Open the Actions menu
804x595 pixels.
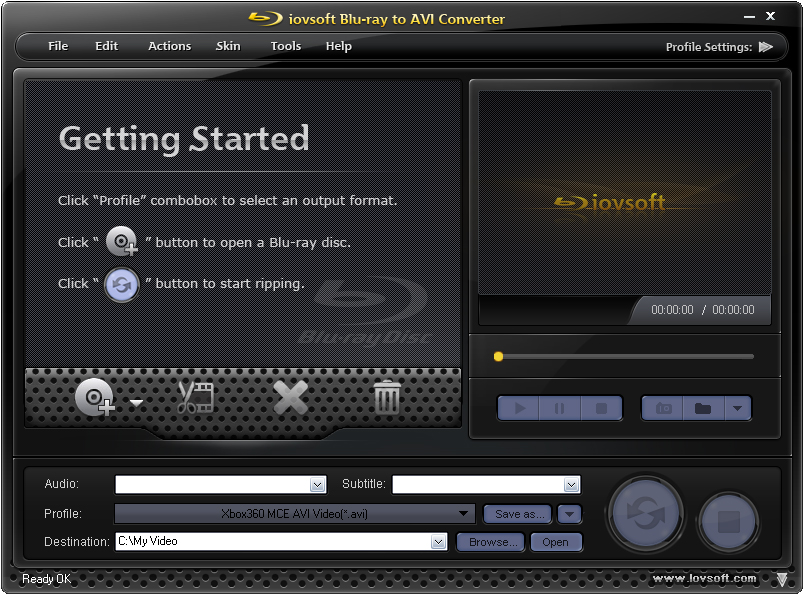[169, 46]
